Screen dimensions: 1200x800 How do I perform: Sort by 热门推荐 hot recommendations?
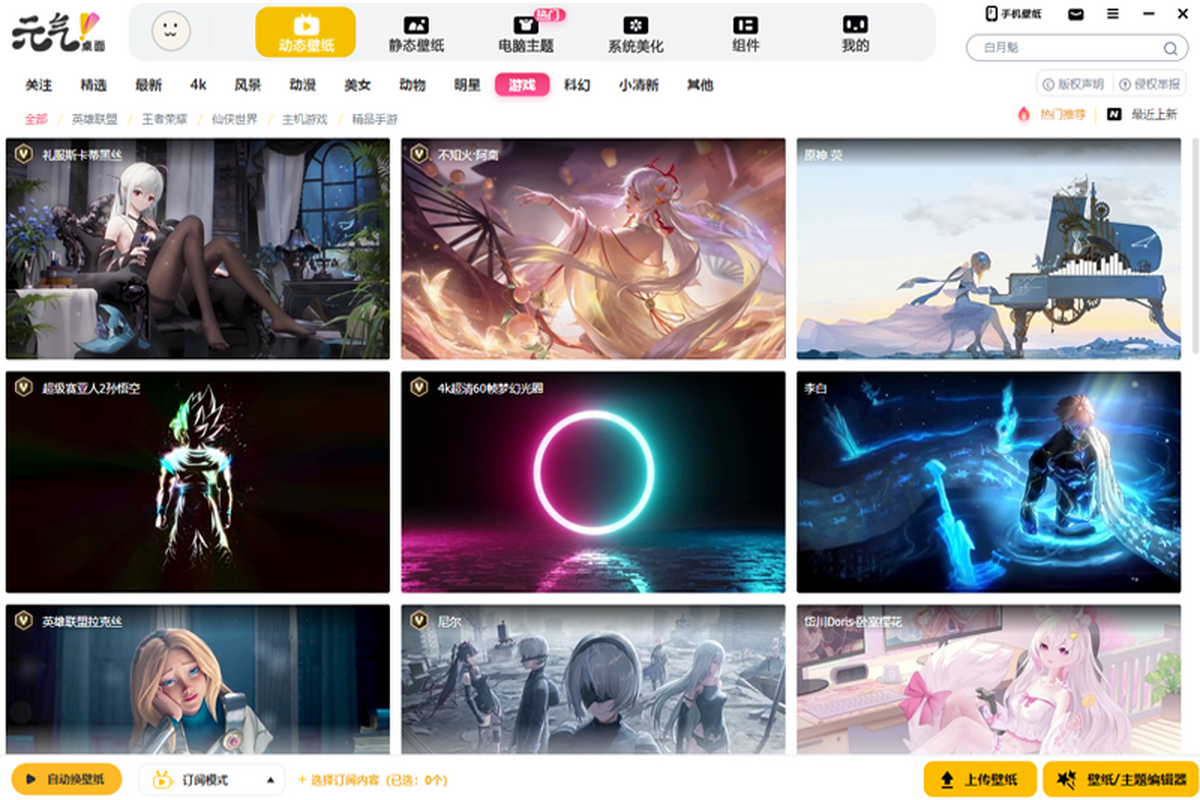pos(1052,114)
